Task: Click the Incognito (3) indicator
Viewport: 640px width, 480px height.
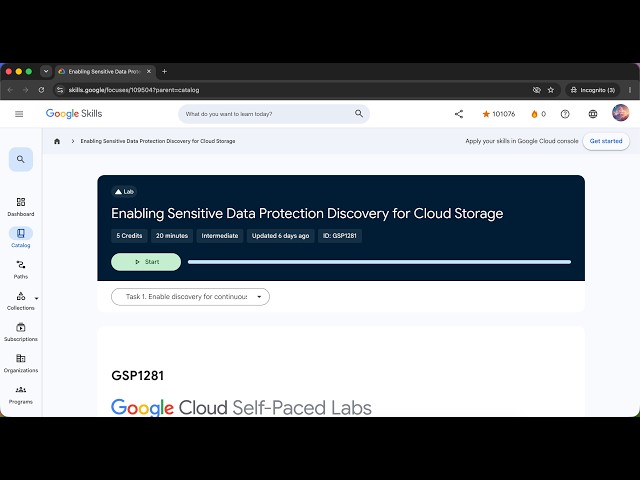Action: tap(593, 90)
